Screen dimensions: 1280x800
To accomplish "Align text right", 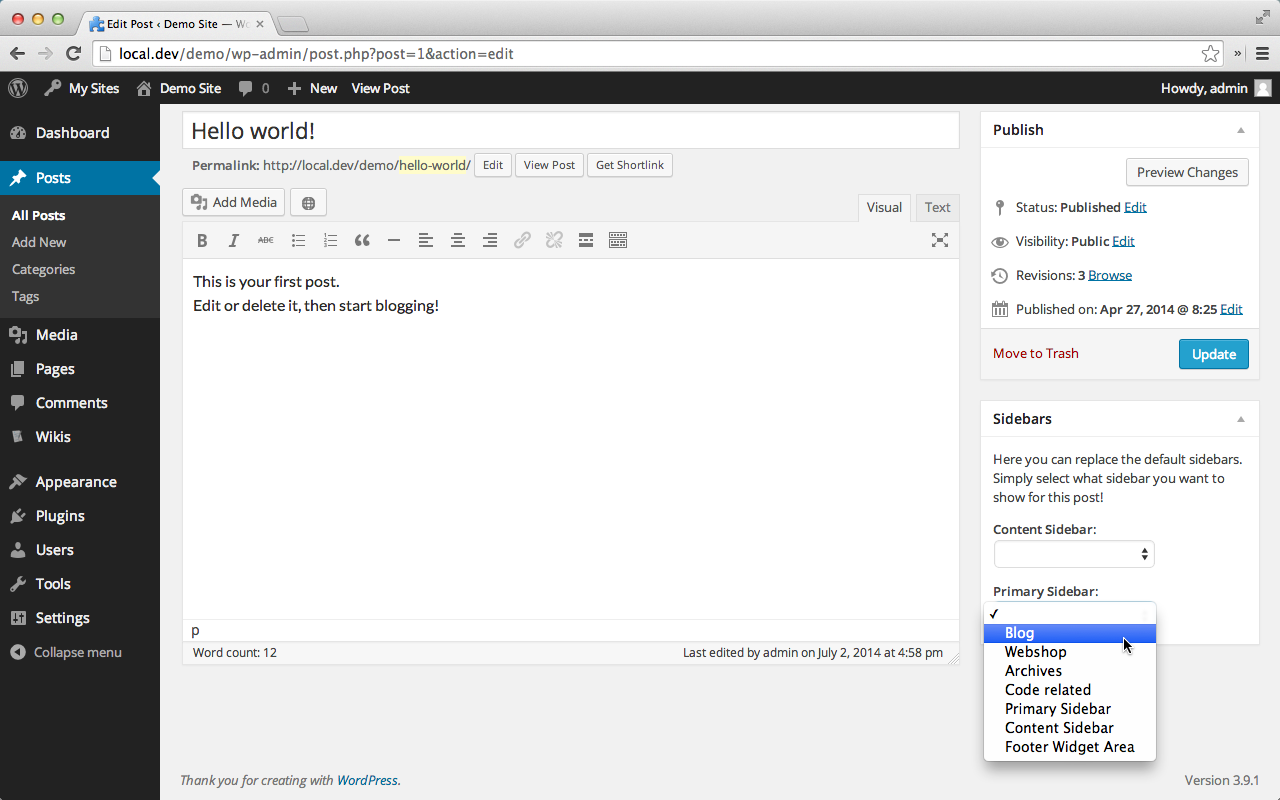I will pos(490,240).
